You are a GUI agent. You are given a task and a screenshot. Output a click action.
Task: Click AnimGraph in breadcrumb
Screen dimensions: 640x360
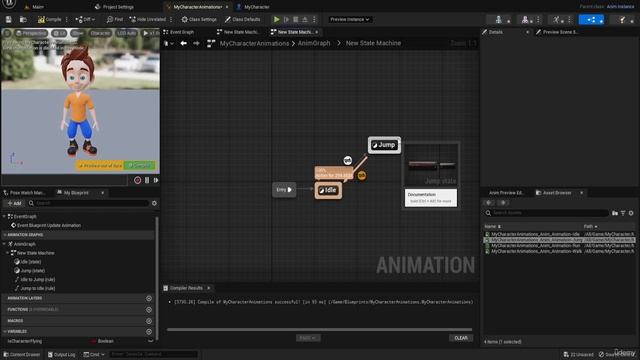tap(314, 43)
